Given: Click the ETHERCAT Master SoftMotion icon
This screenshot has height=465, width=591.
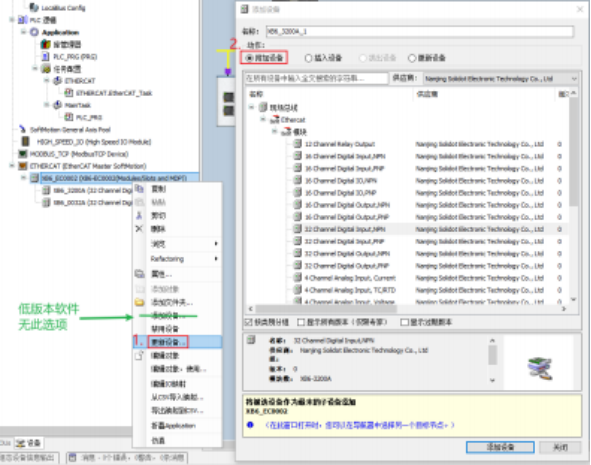Looking at the screenshot, I should coord(23,166).
